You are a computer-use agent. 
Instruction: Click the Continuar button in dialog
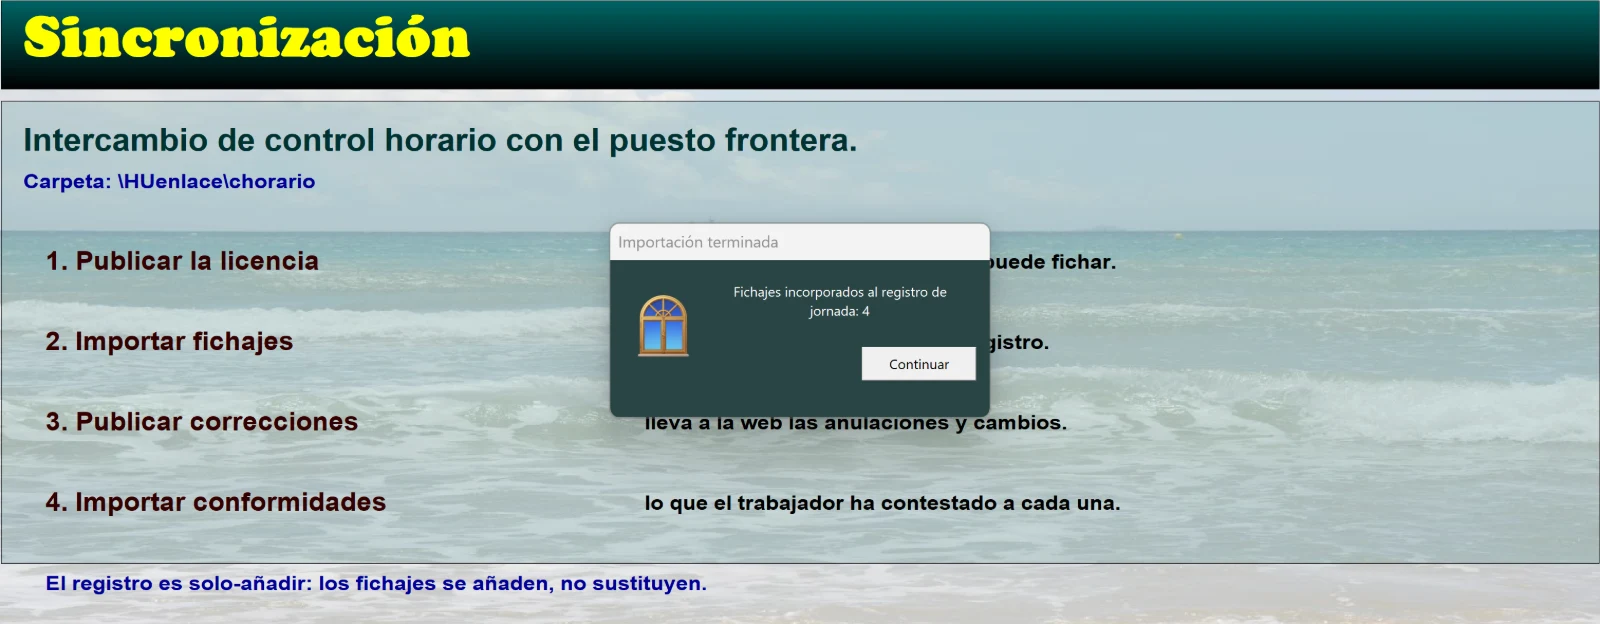[918, 364]
